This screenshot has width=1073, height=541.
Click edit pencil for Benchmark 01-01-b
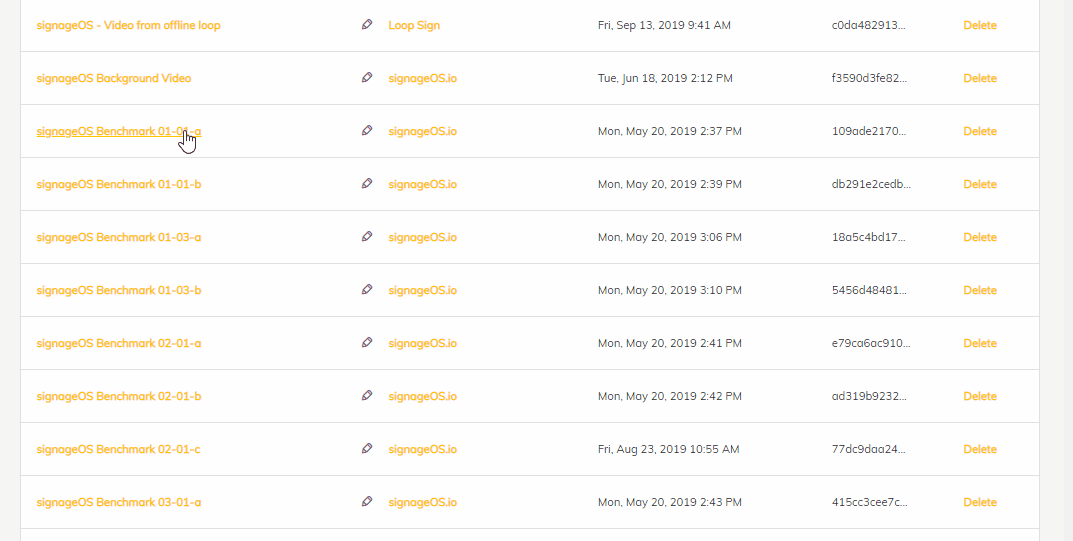pos(367,183)
